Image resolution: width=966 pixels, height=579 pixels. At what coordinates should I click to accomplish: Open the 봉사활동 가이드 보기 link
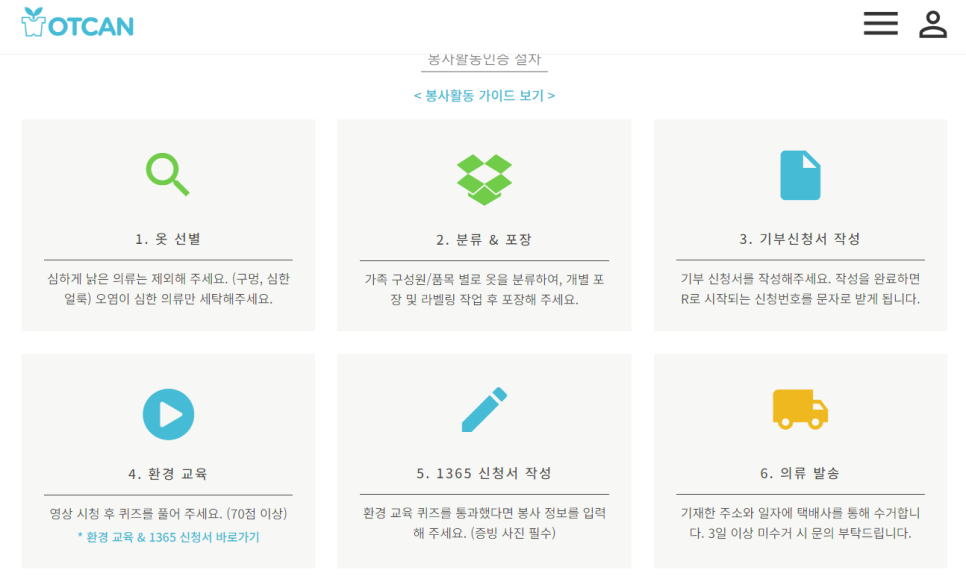484,95
